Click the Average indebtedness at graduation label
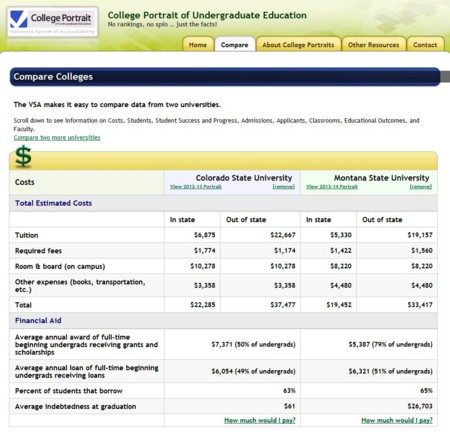This screenshot has width=450, height=432. [x=75, y=407]
